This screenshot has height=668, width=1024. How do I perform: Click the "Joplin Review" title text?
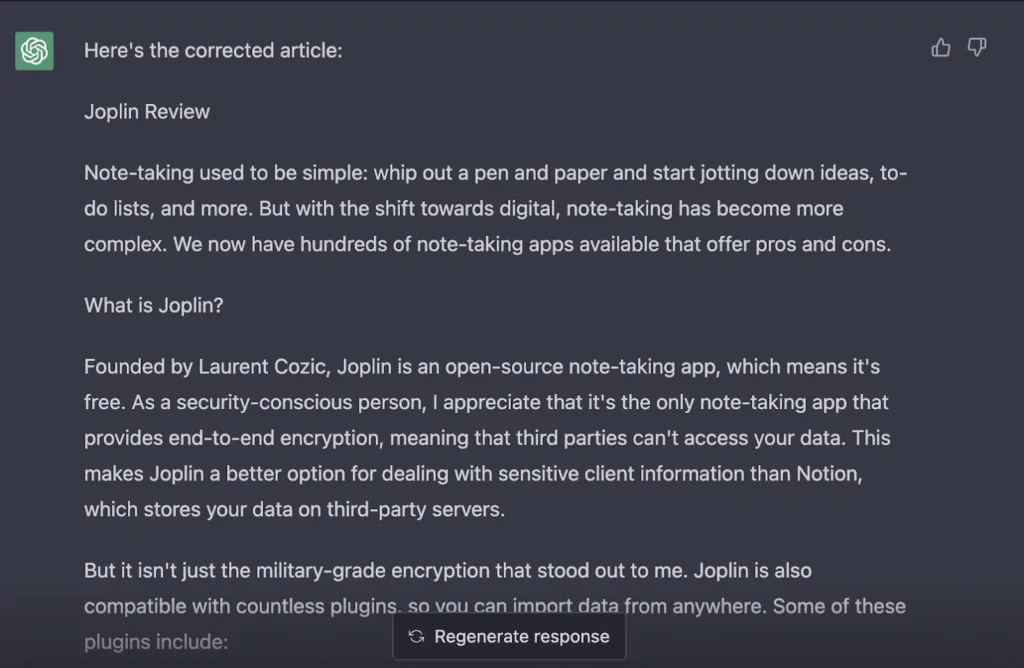click(147, 111)
